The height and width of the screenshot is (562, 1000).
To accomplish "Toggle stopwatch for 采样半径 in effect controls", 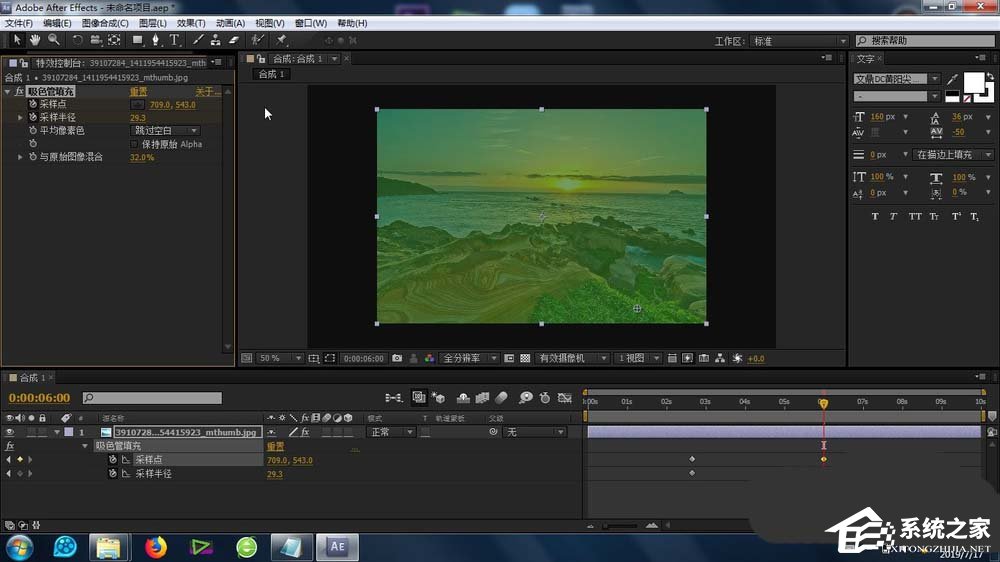I will (32, 117).
